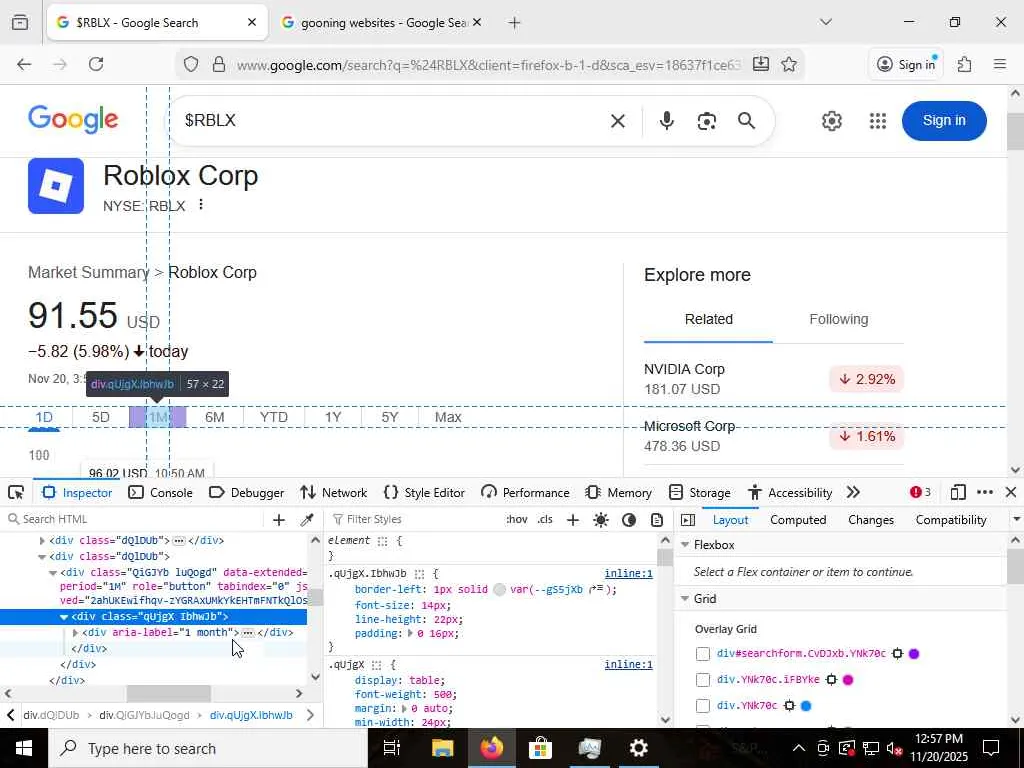The height and width of the screenshot is (768, 1024).
Task: Expand the first collapsed dQlDUb div
Action: pyautogui.click(x=42, y=541)
